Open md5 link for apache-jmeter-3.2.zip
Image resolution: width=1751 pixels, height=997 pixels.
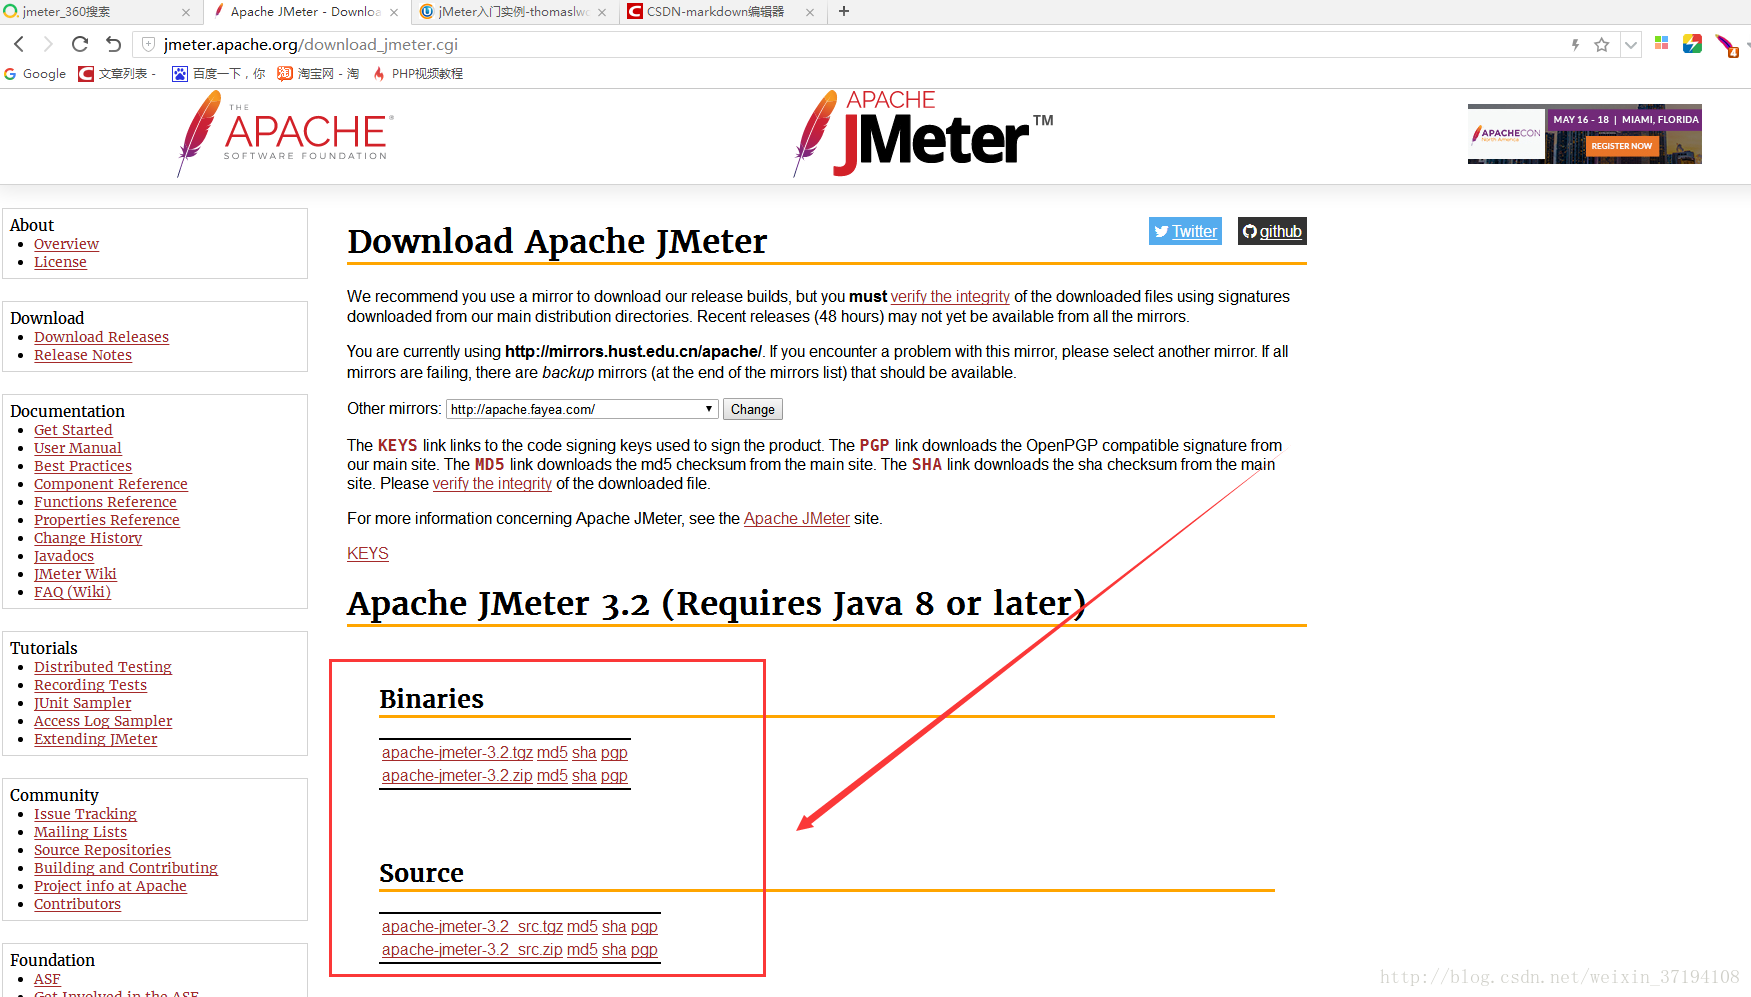tap(552, 776)
